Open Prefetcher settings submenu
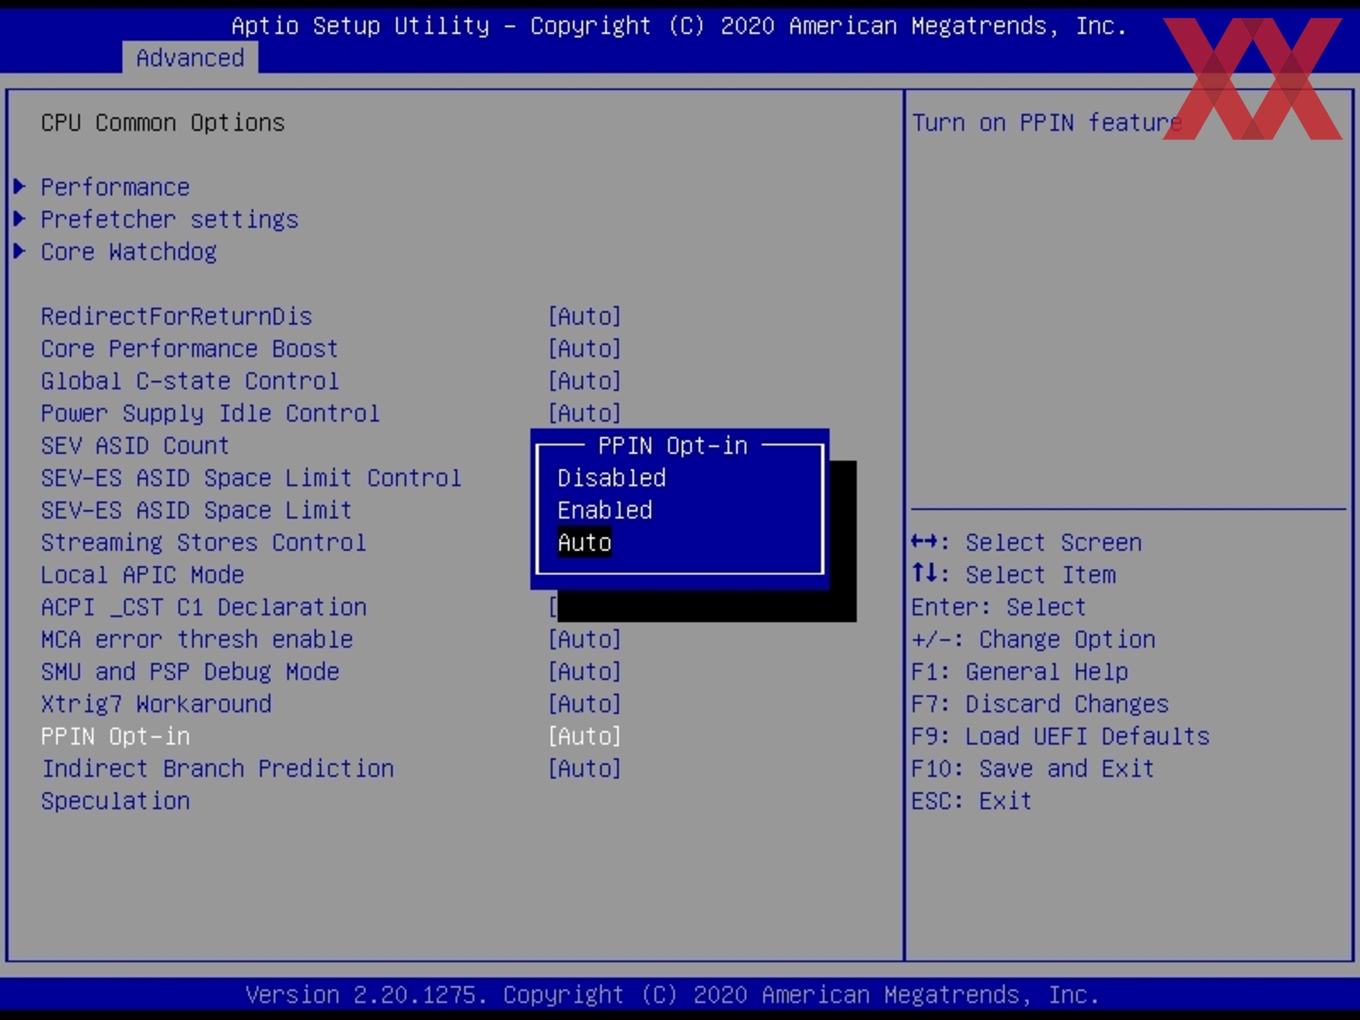The width and height of the screenshot is (1360, 1020). pyautogui.click(x=169, y=219)
